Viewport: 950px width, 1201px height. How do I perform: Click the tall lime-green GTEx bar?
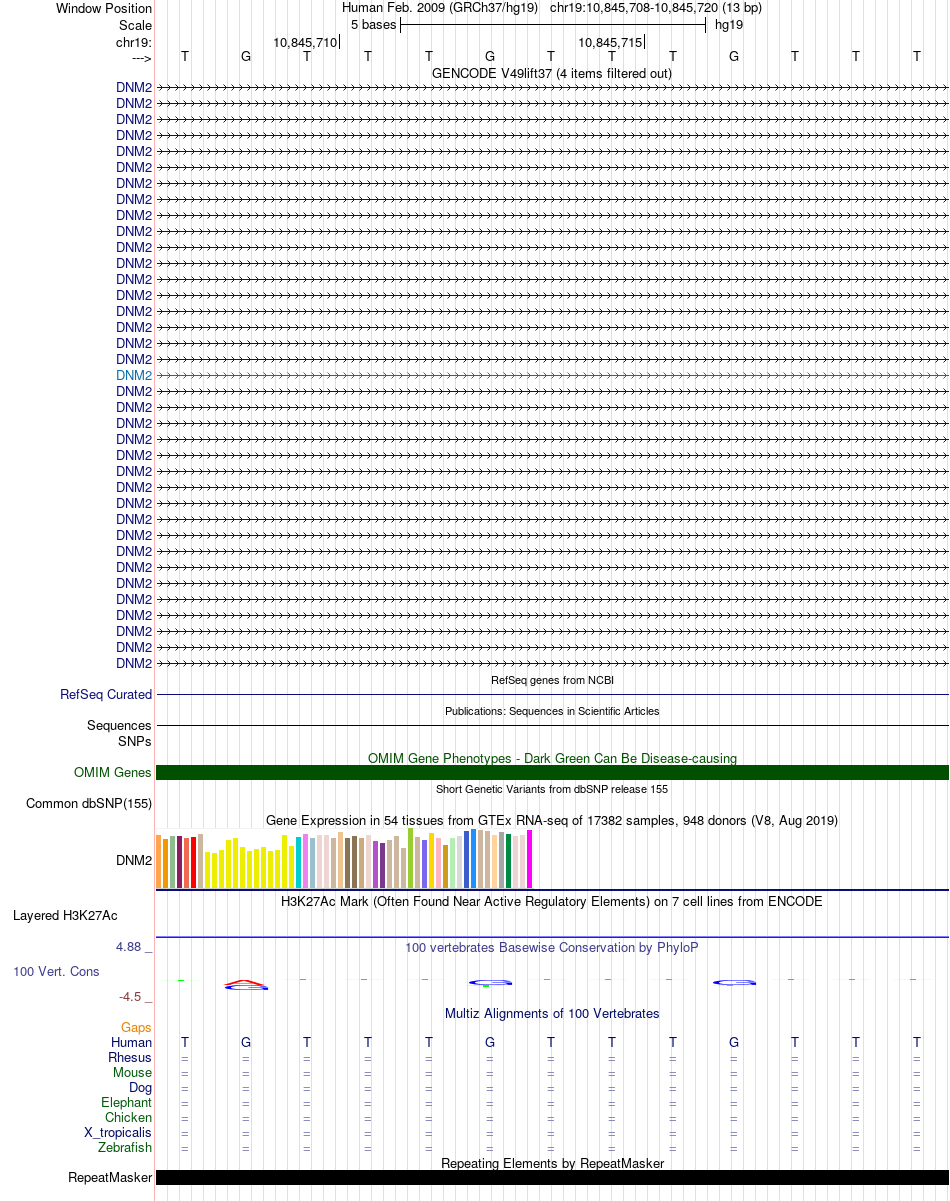411,858
